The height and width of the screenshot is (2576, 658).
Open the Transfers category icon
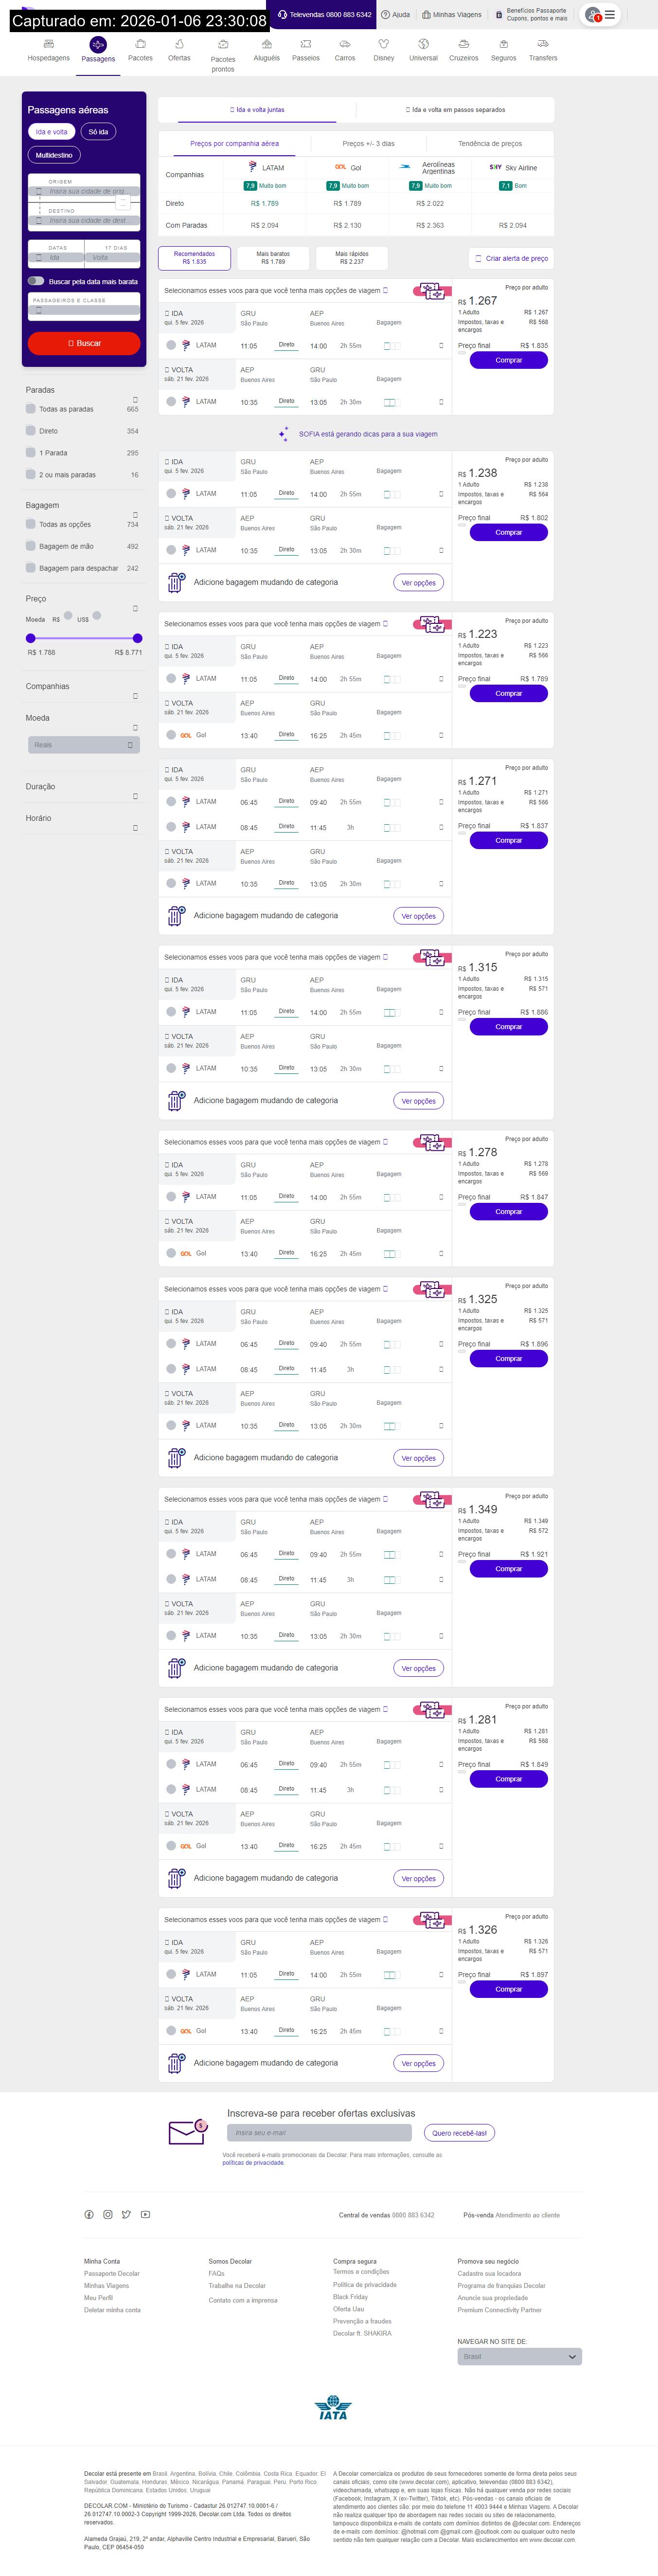click(x=543, y=45)
